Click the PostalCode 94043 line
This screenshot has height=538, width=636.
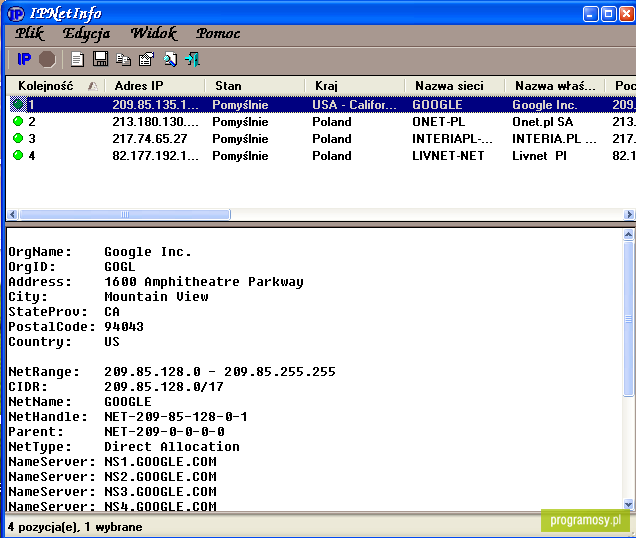(x=76, y=327)
